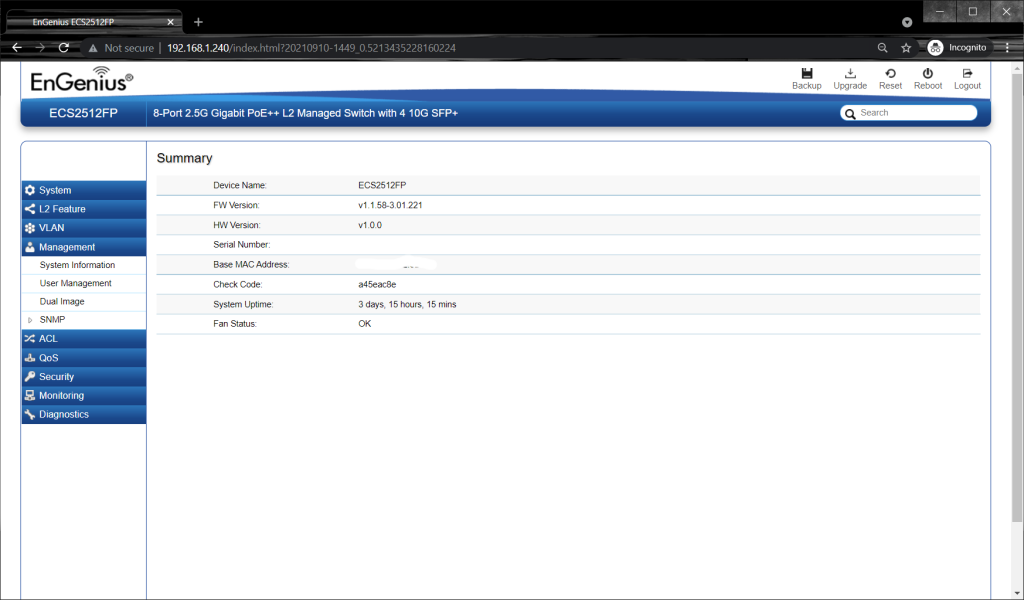The height and width of the screenshot is (600, 1024).
Task: Click the Summary heading
Action: tap(184, 158)
